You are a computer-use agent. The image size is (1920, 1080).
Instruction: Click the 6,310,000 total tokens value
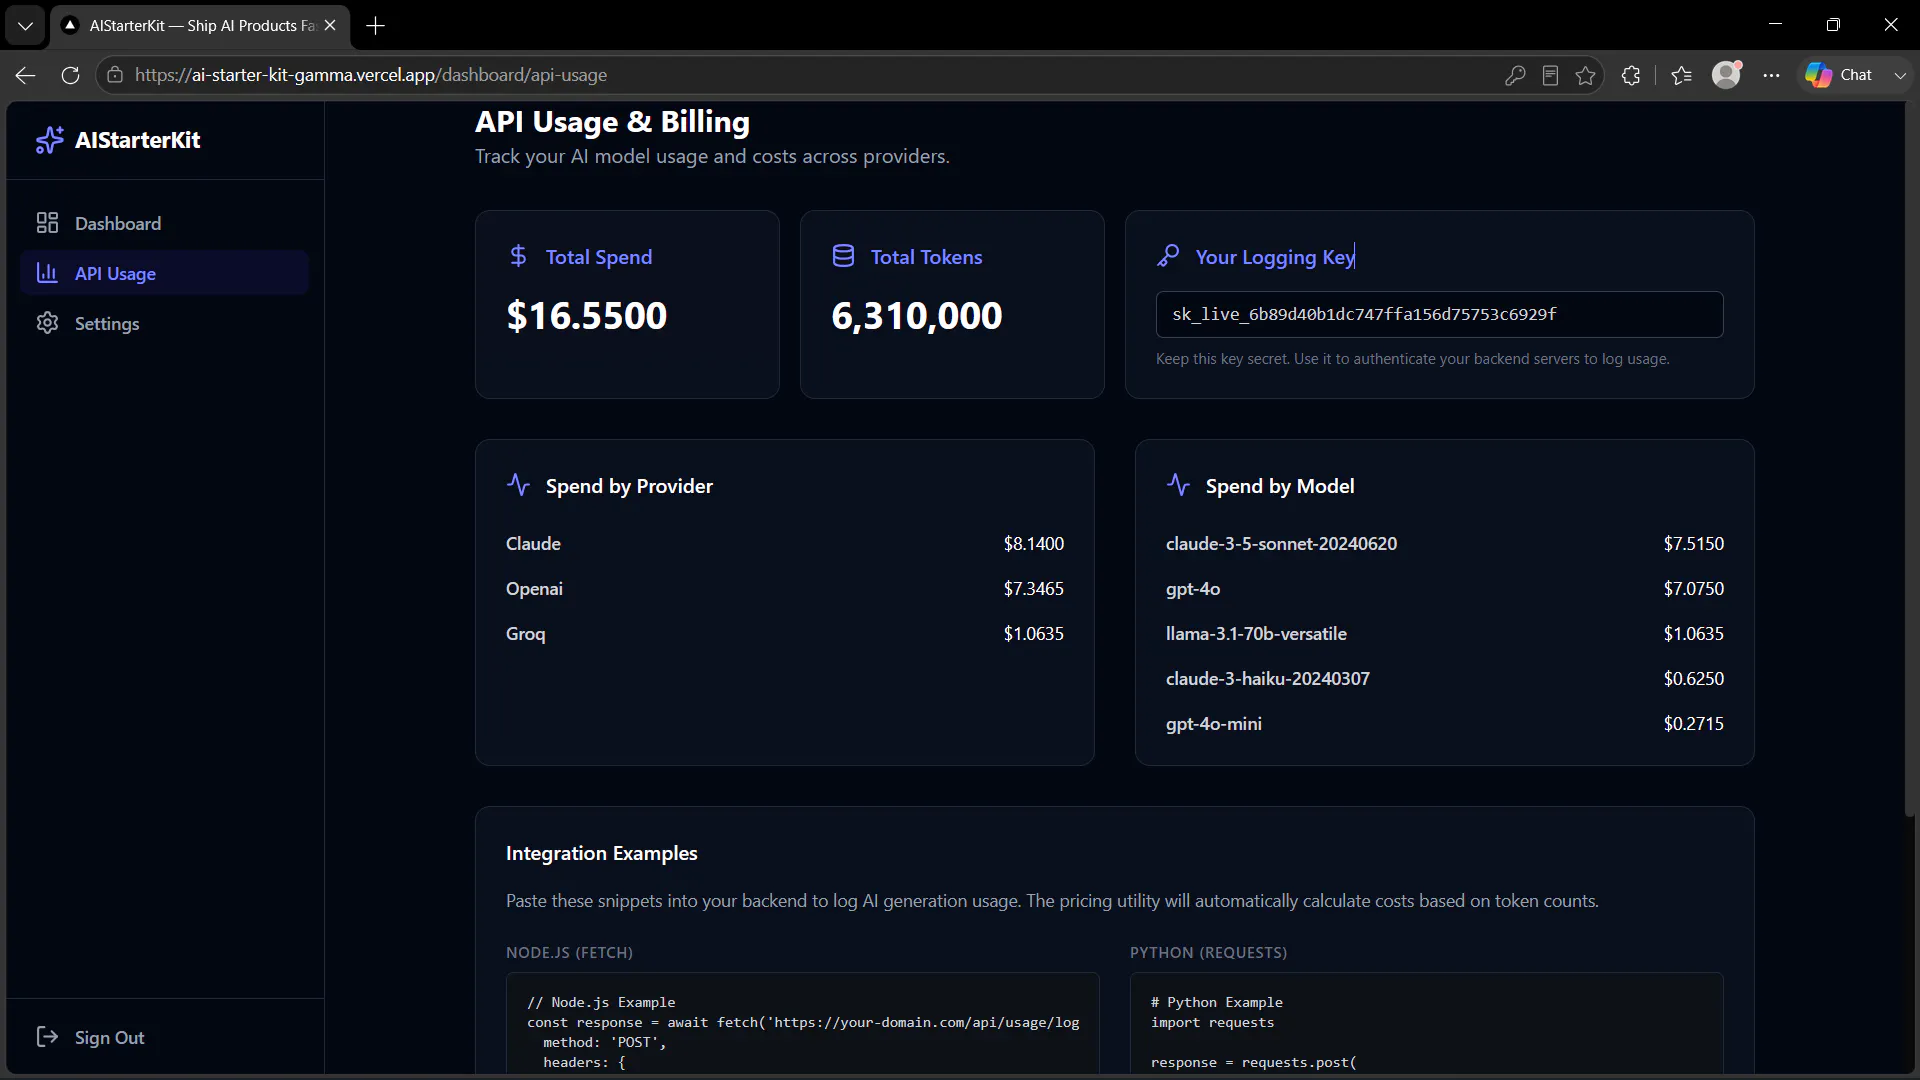[917, 315]
